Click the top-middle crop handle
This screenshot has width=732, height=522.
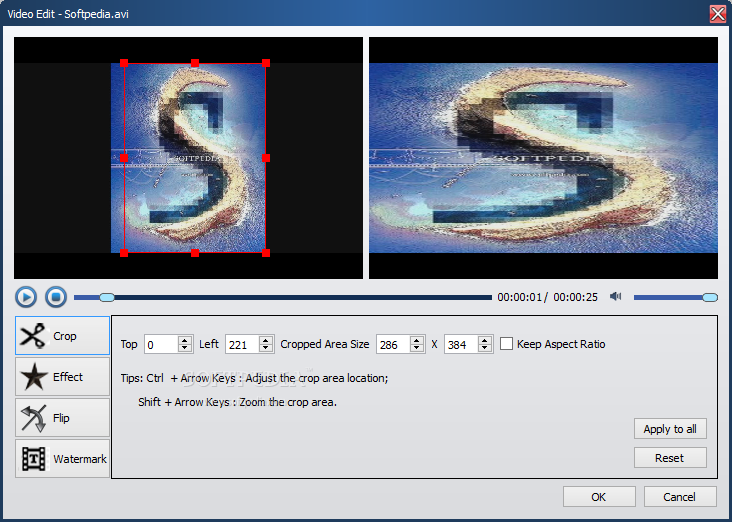(195, 63)
